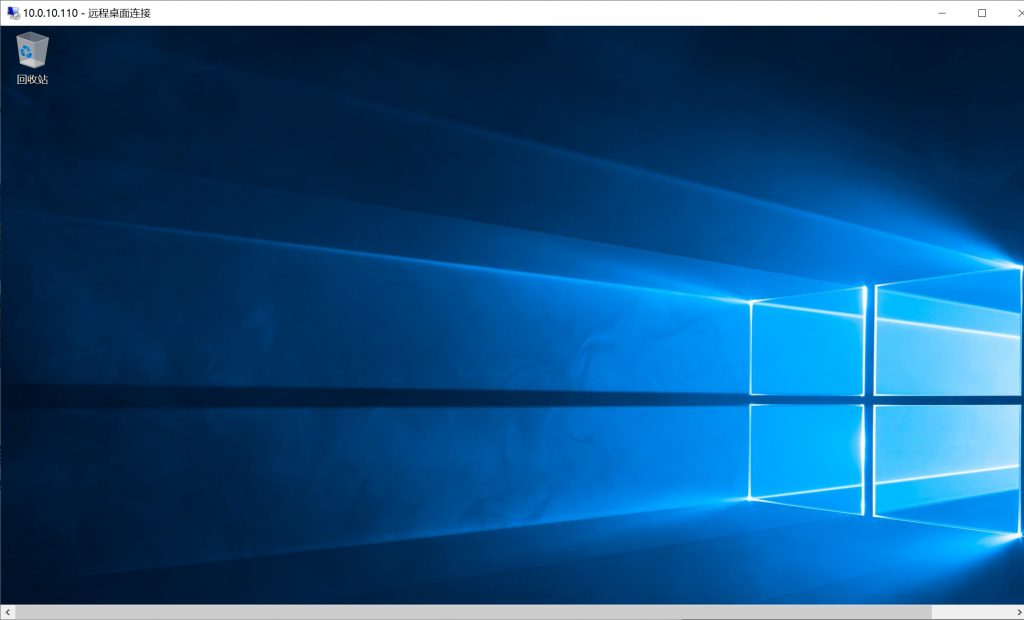Screen dimensions: 1024x620
Task: Click scrollbar track right of the thumb
Action: coord(970,611)
